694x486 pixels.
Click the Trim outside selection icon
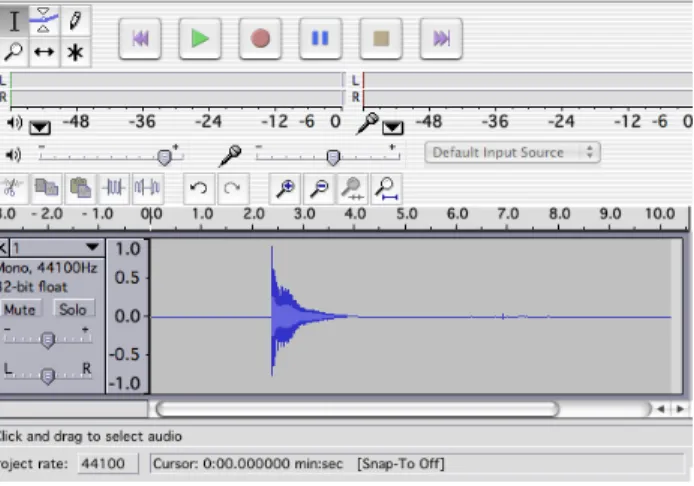(114, 188)
